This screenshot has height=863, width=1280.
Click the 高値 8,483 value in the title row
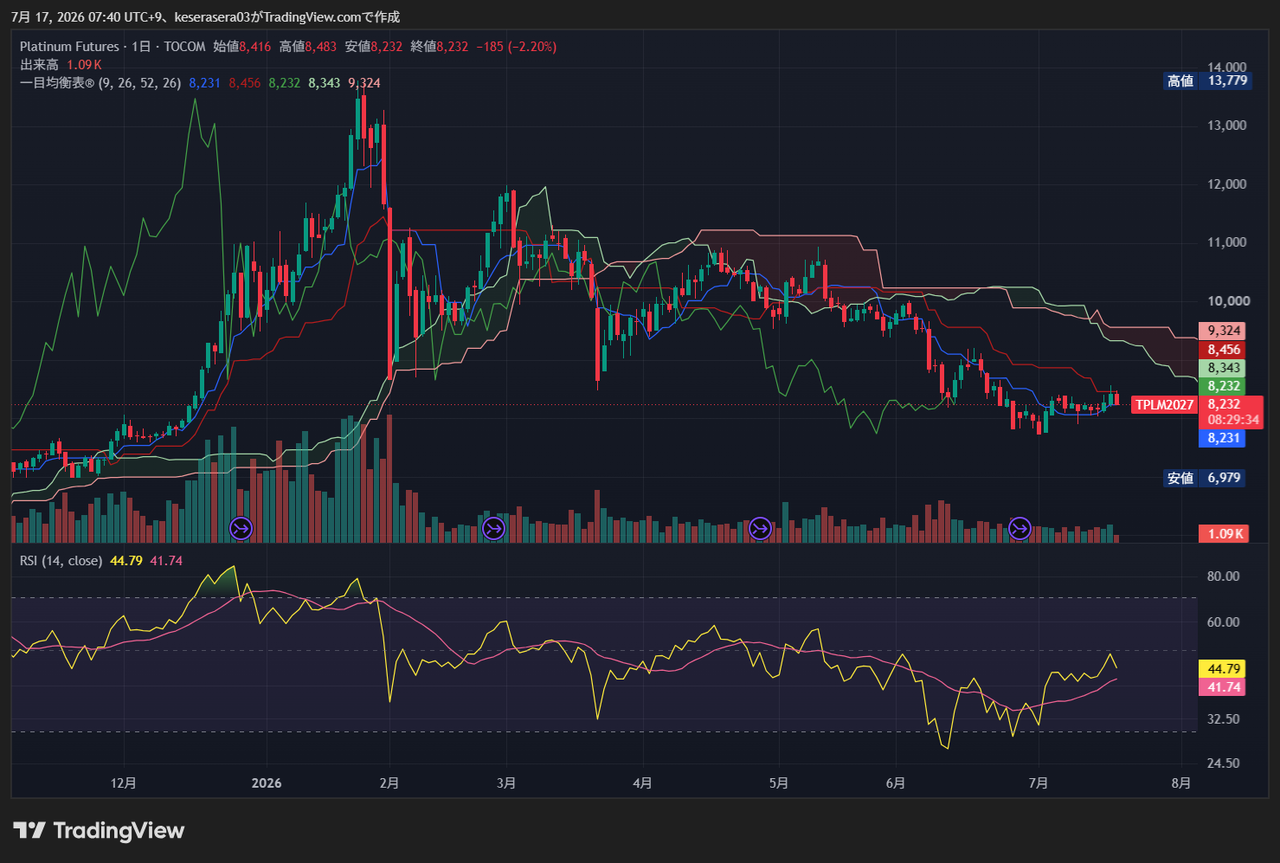[308, 46]
